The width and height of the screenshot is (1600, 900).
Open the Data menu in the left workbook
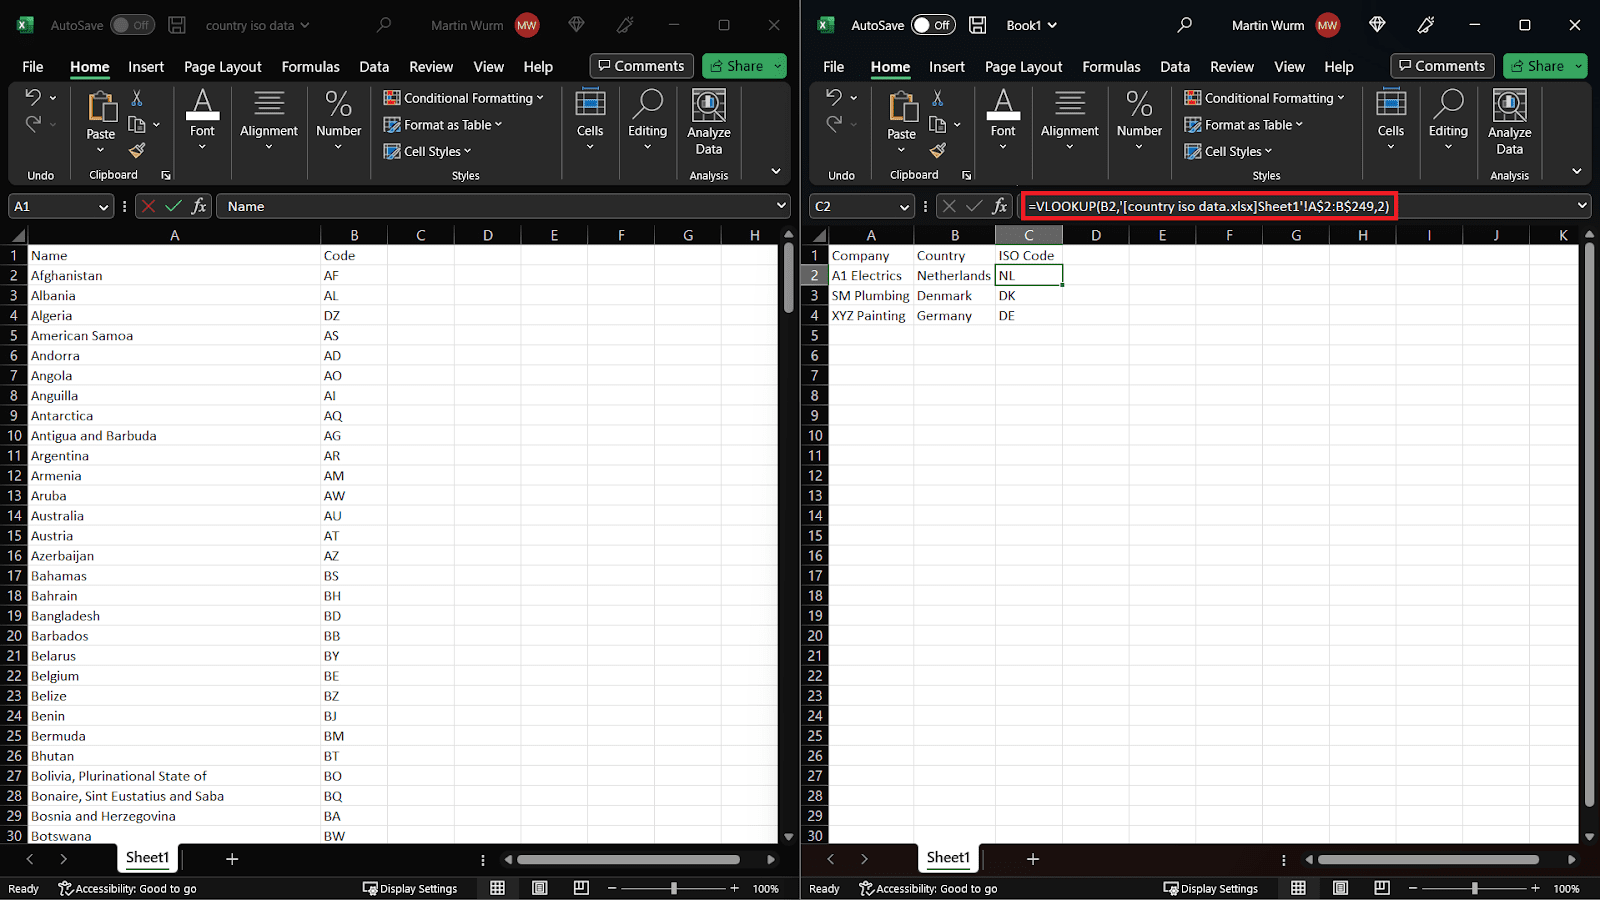coord(373,67)
